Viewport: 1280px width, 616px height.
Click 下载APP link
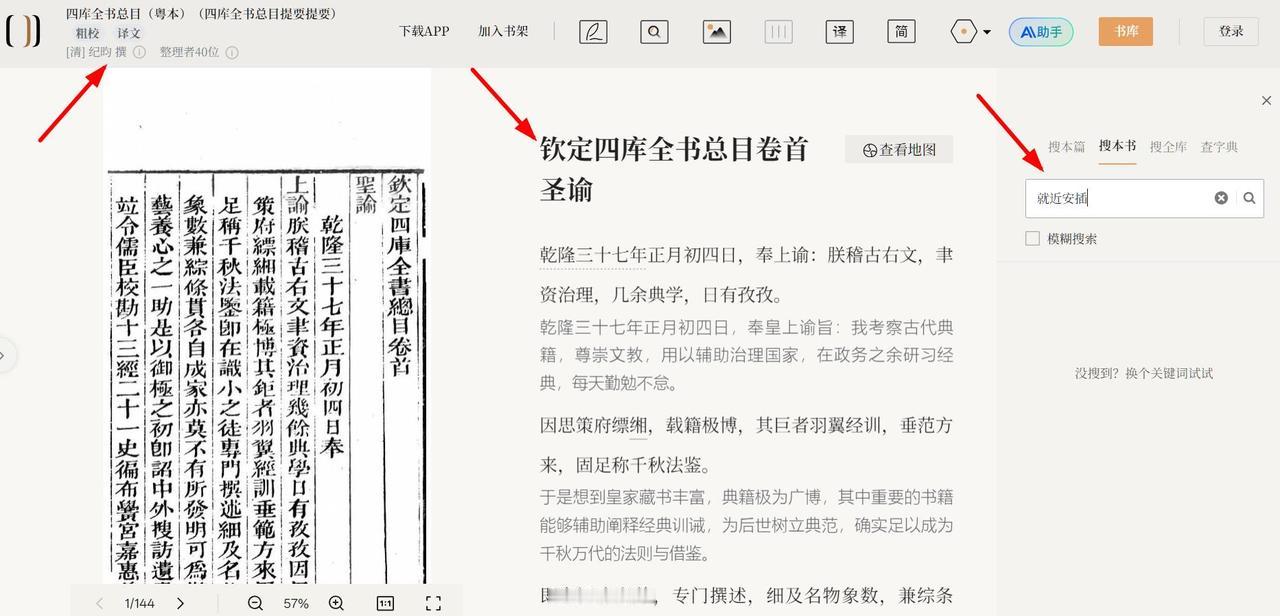[424, 31]
